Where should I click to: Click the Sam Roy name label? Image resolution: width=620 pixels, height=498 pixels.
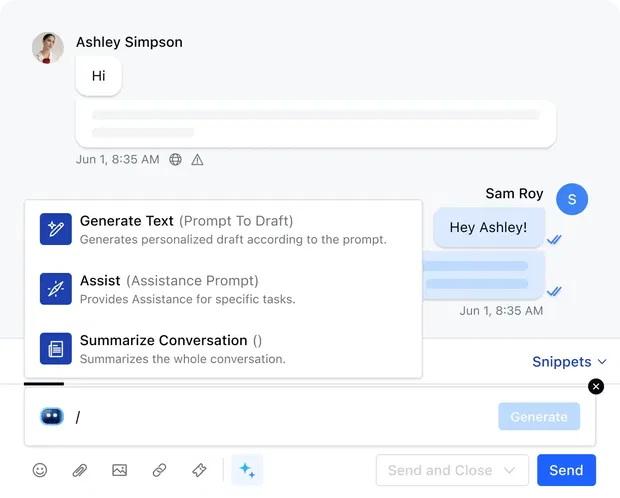click(514, 193)
